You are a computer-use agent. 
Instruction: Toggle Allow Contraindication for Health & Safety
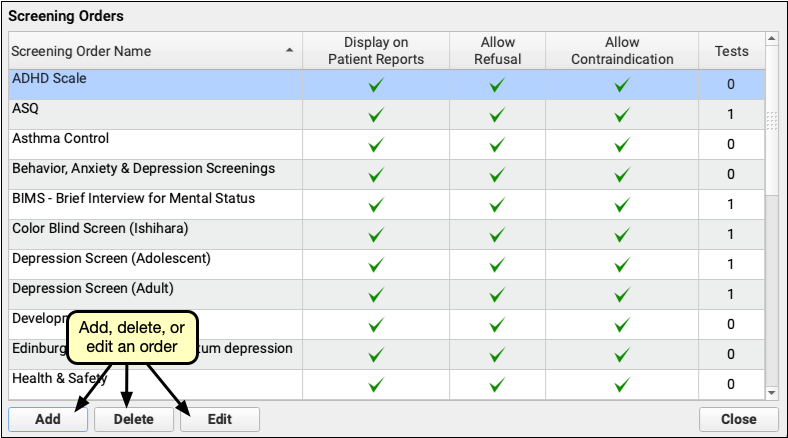tap(622, 385)
